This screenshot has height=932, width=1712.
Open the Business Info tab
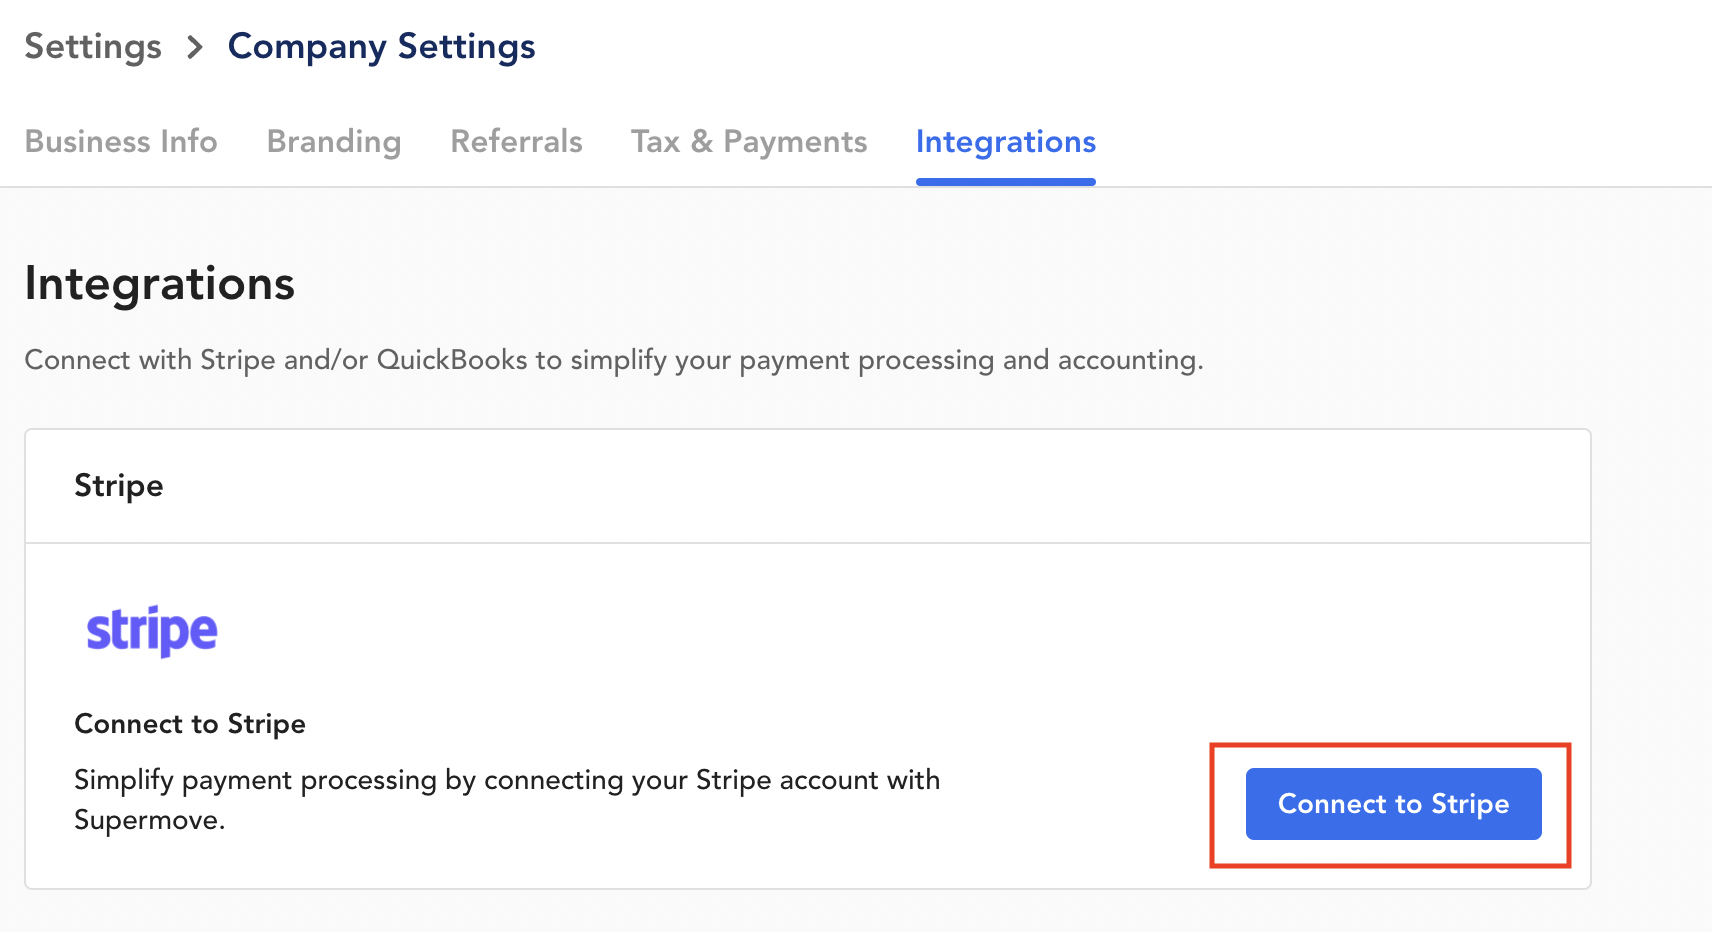(x=121, y=142)
